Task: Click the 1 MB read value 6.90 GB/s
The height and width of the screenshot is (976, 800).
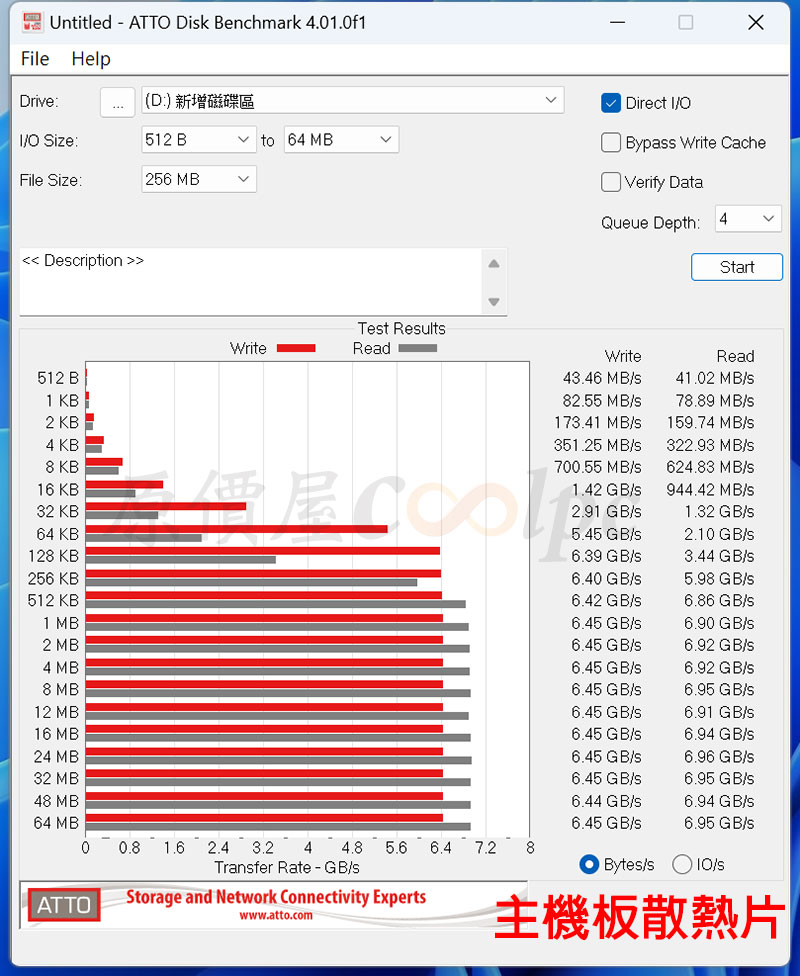Action: coord(719,623)
